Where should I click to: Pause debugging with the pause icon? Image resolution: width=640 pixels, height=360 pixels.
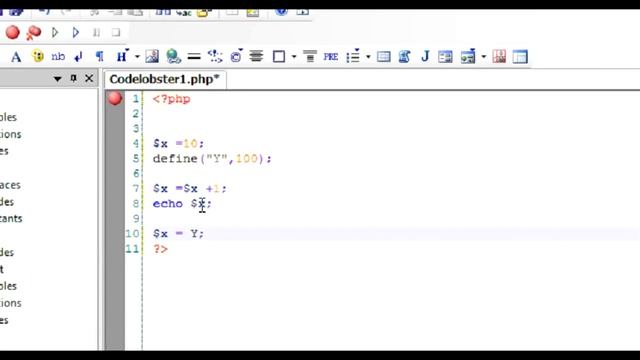96,32
